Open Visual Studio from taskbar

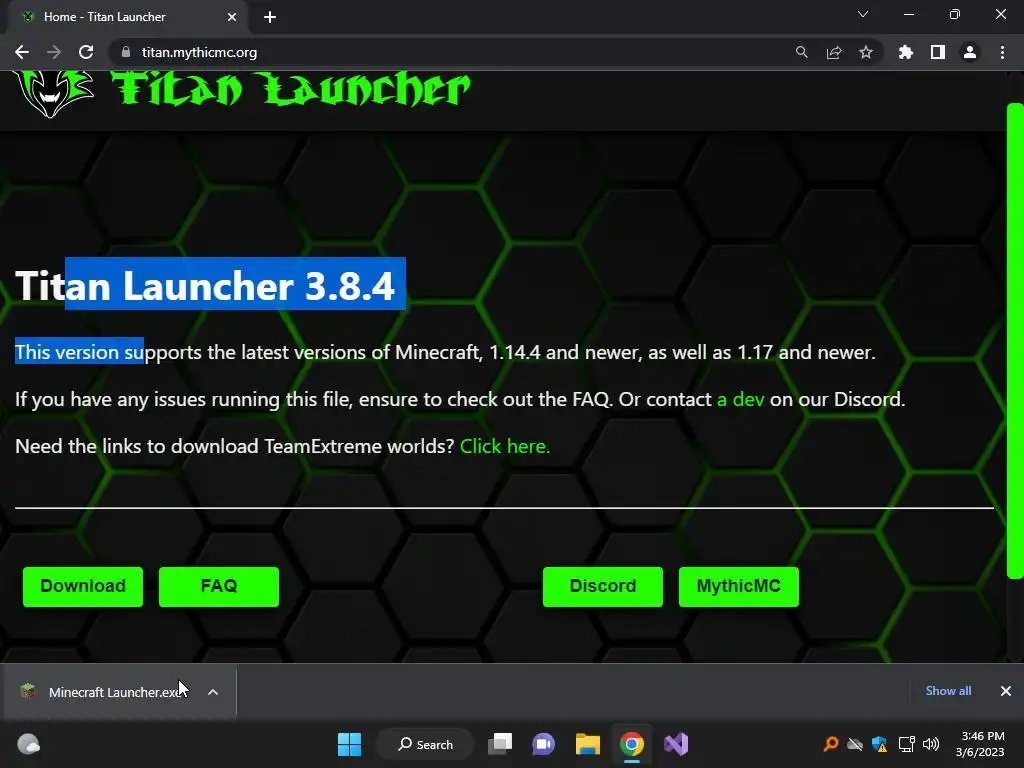pos(676,744)
